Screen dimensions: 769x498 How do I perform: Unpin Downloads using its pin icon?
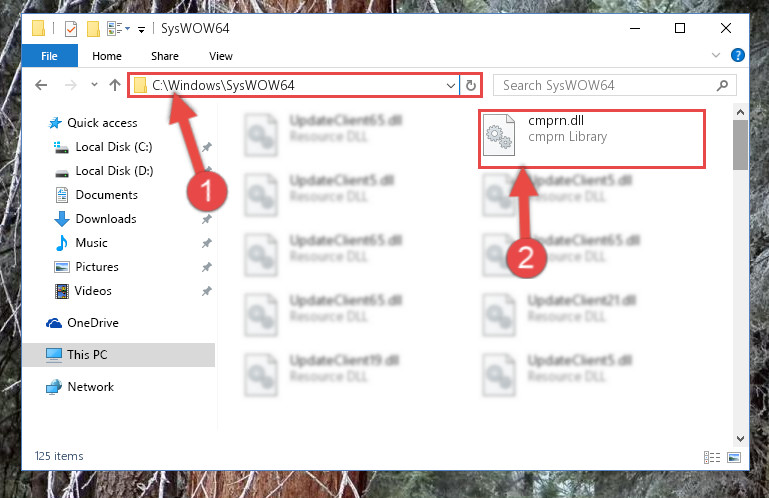coord(206,219)
